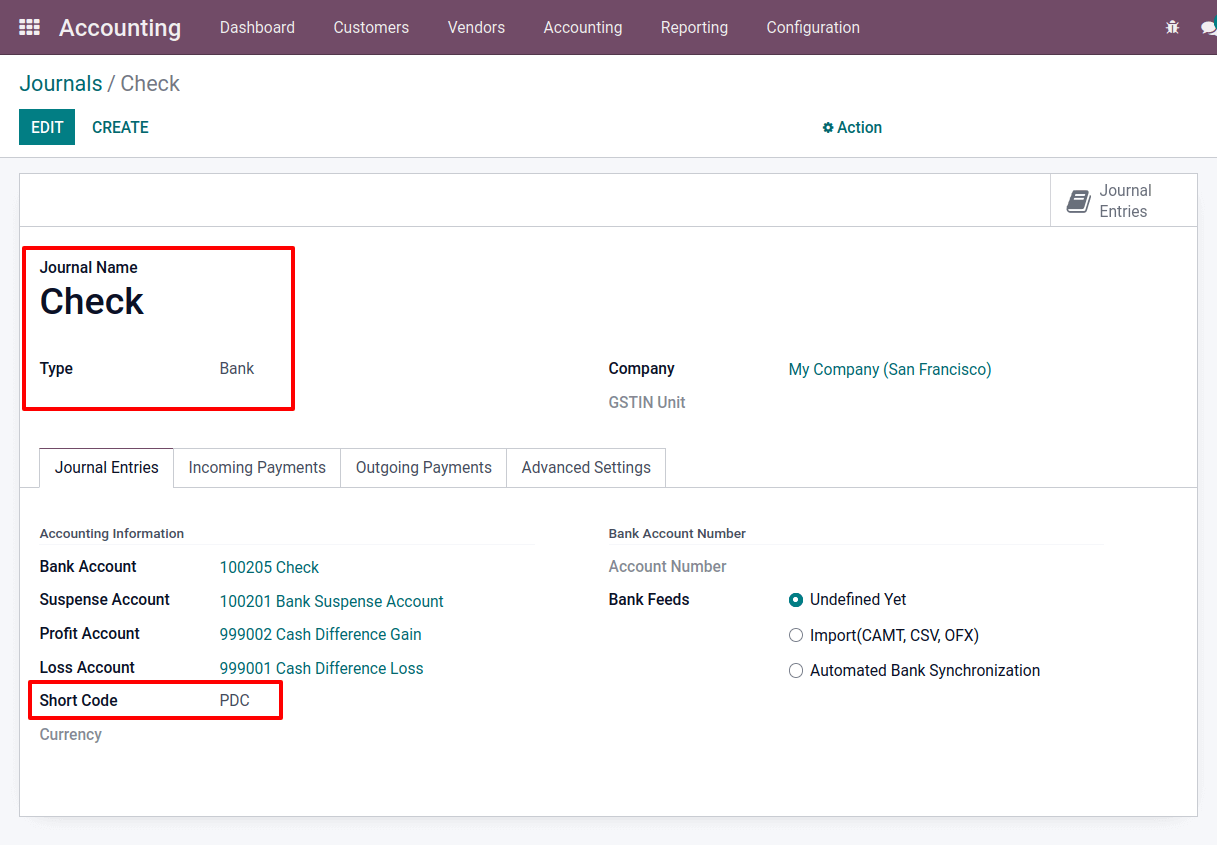This screenshot has height=845, width=1217.
Task: Select the Undefined Yet radio button
Action: coord(796,600)
